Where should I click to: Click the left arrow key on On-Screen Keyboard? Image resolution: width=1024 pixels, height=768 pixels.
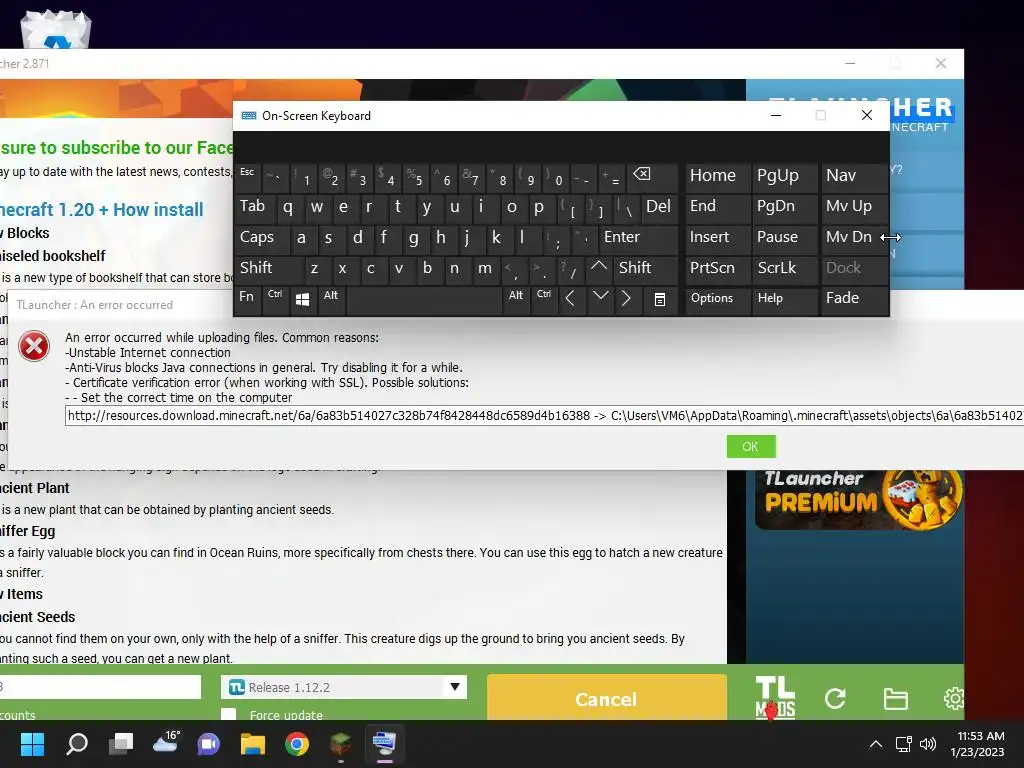pyautogui.click(x=570, y=298)
